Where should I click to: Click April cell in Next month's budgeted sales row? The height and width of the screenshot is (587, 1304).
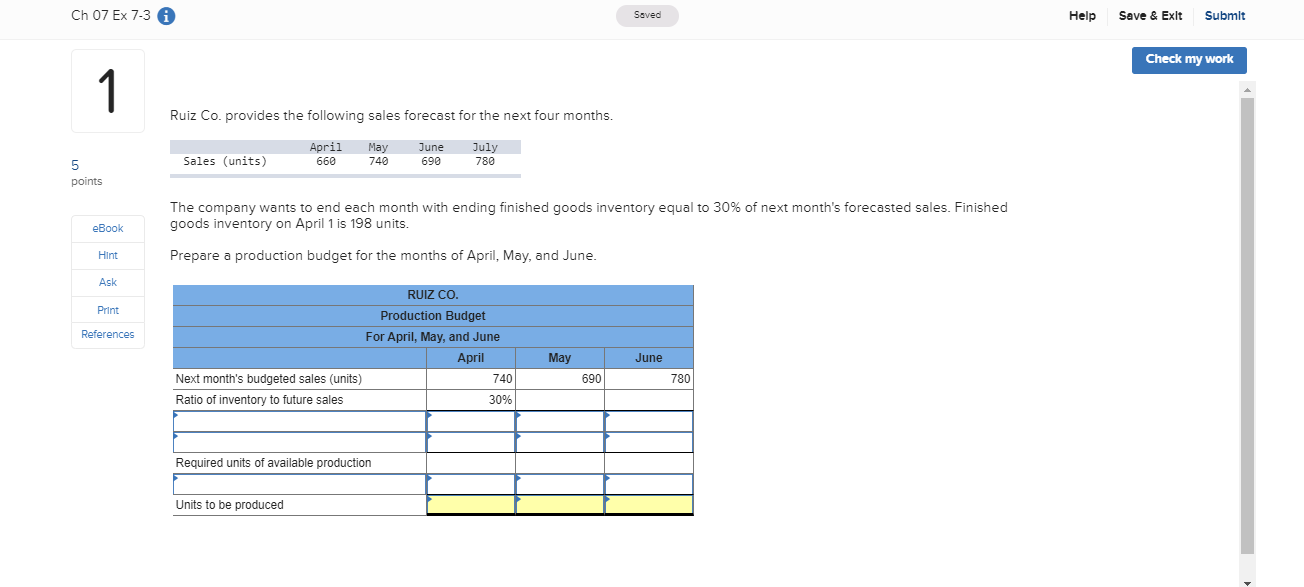tap(471, 379)
